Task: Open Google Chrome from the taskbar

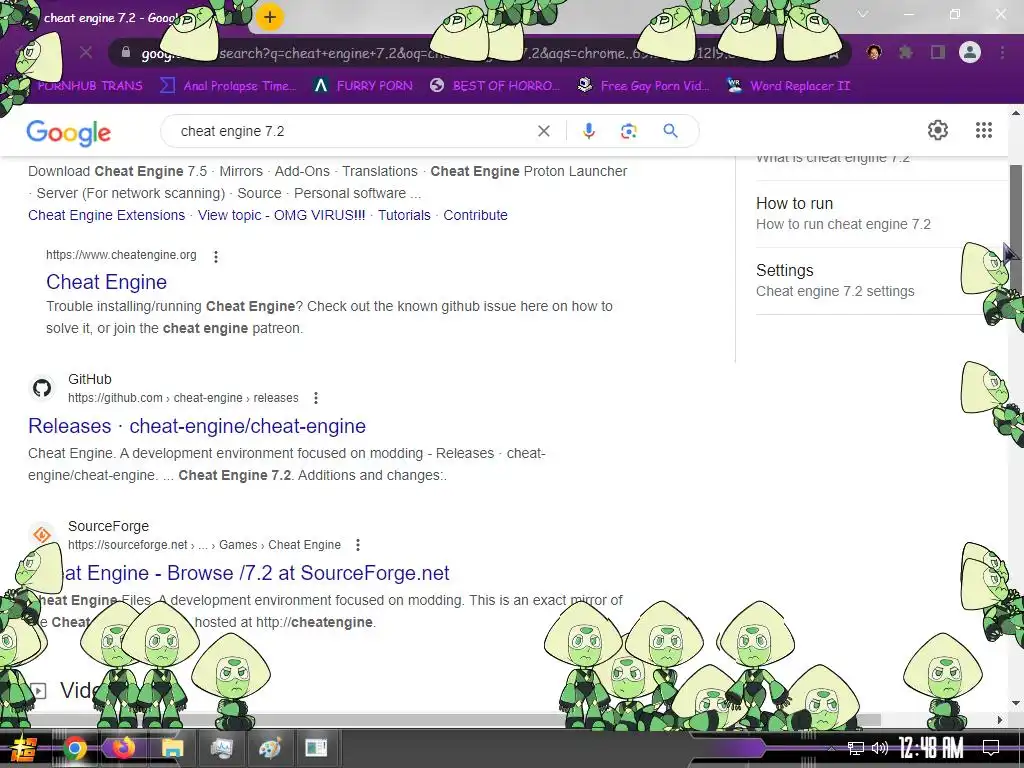Action: point(75,748)
